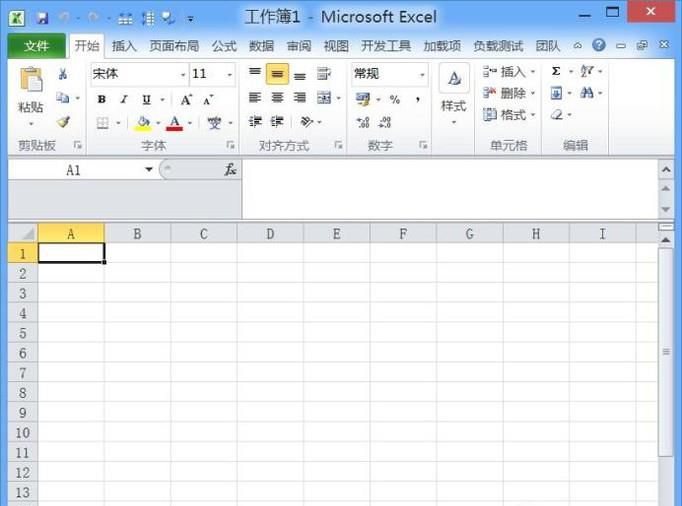Click the Save icon in quick access toolbar
Image resolution: width=682 pixels, height=506 pixels.
pos(42,18)
